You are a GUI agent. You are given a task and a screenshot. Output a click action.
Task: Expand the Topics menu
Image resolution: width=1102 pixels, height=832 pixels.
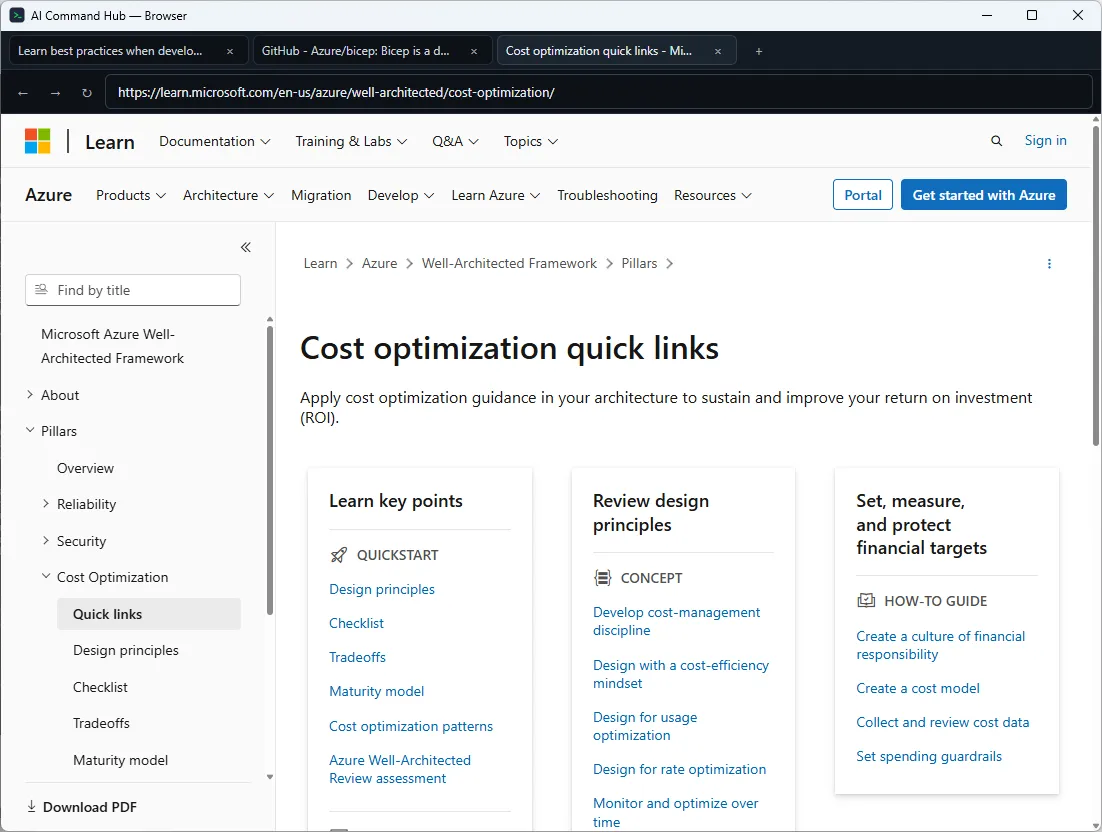click(531, 141)
